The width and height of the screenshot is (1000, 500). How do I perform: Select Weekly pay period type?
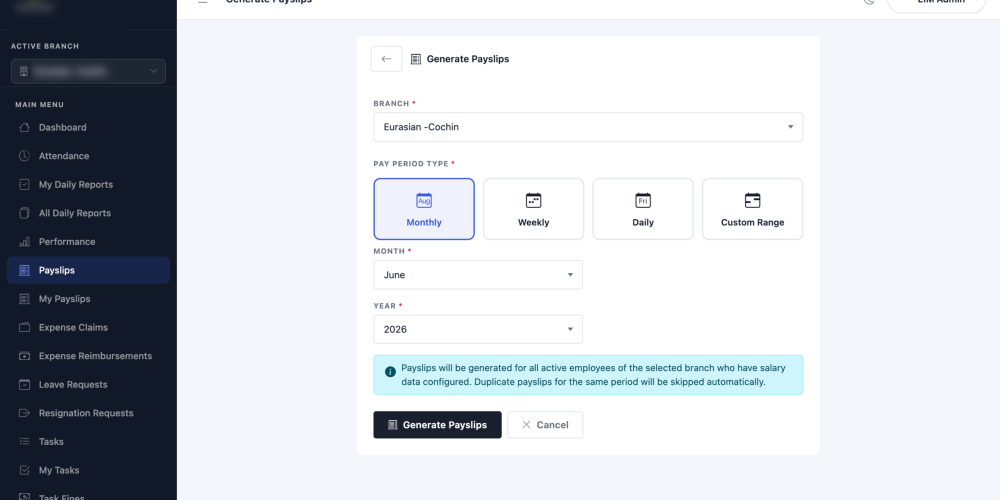(533, 209)
